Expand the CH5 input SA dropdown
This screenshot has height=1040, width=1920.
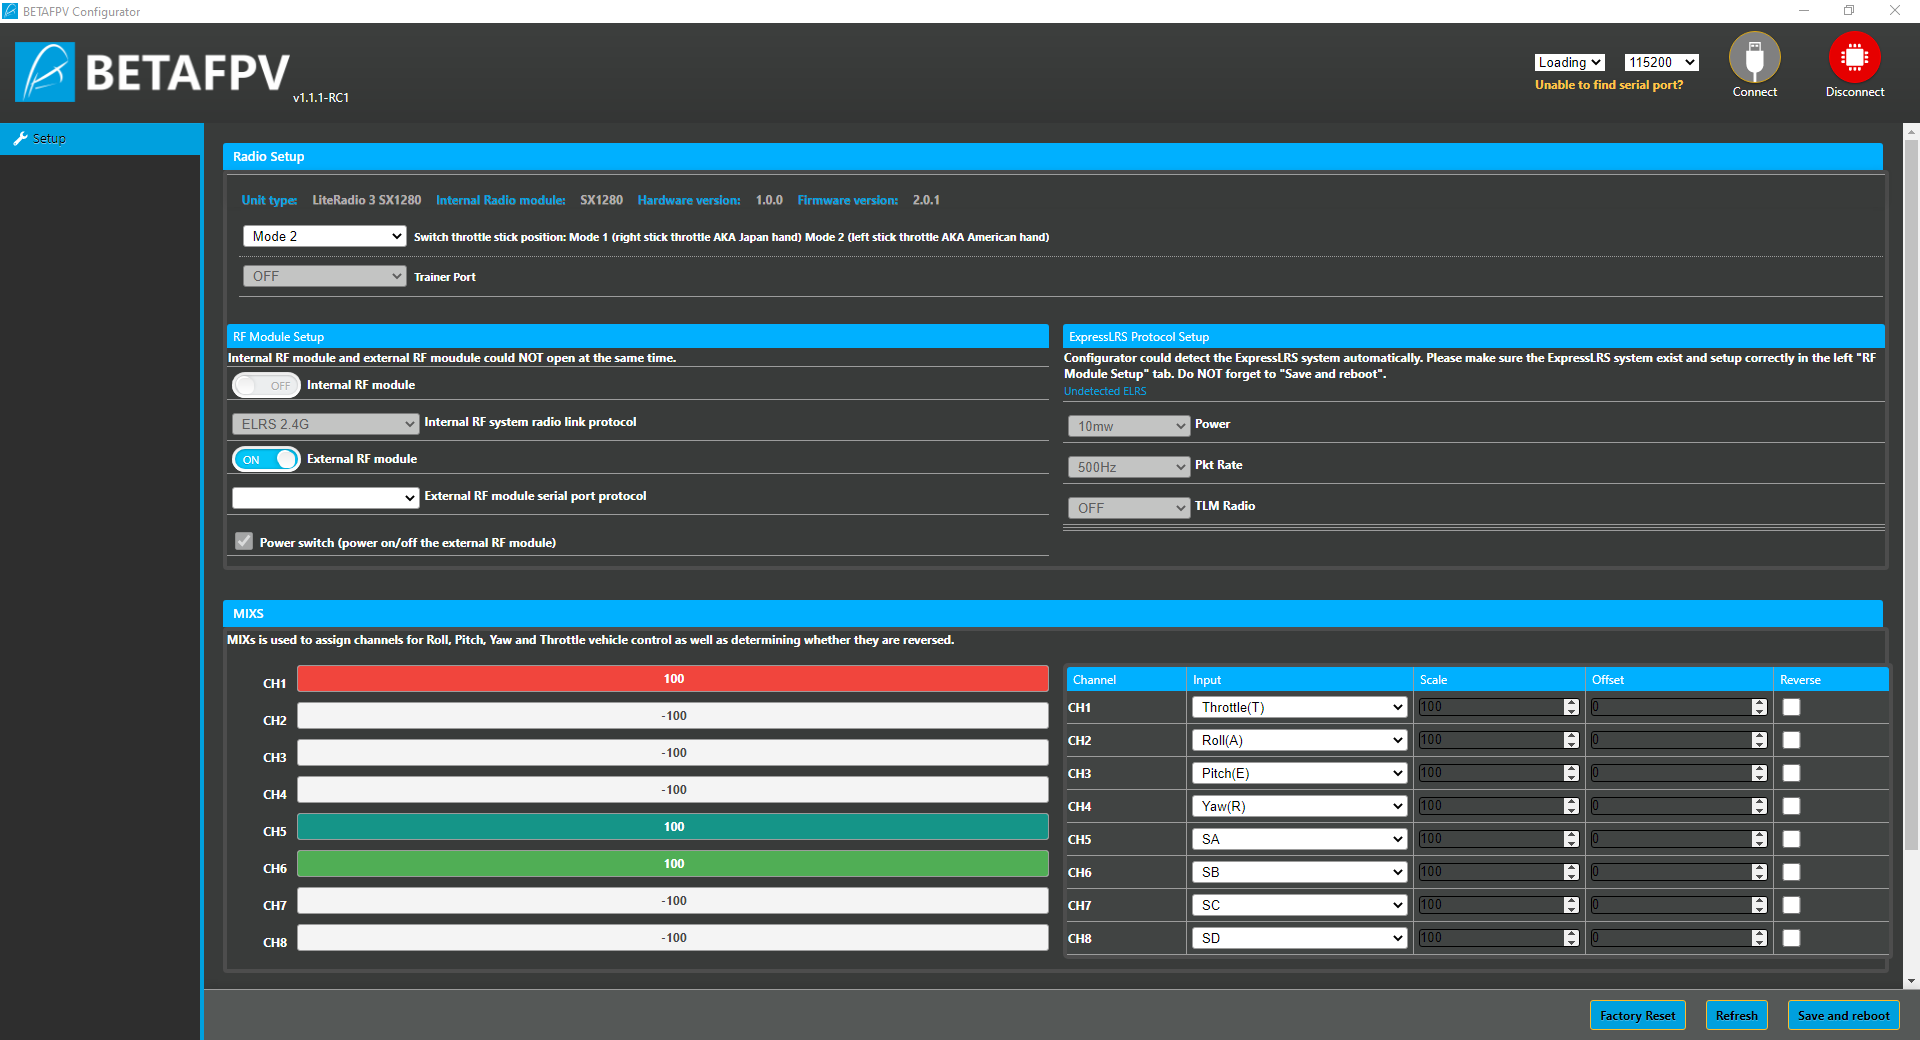tap(1299, 839)
